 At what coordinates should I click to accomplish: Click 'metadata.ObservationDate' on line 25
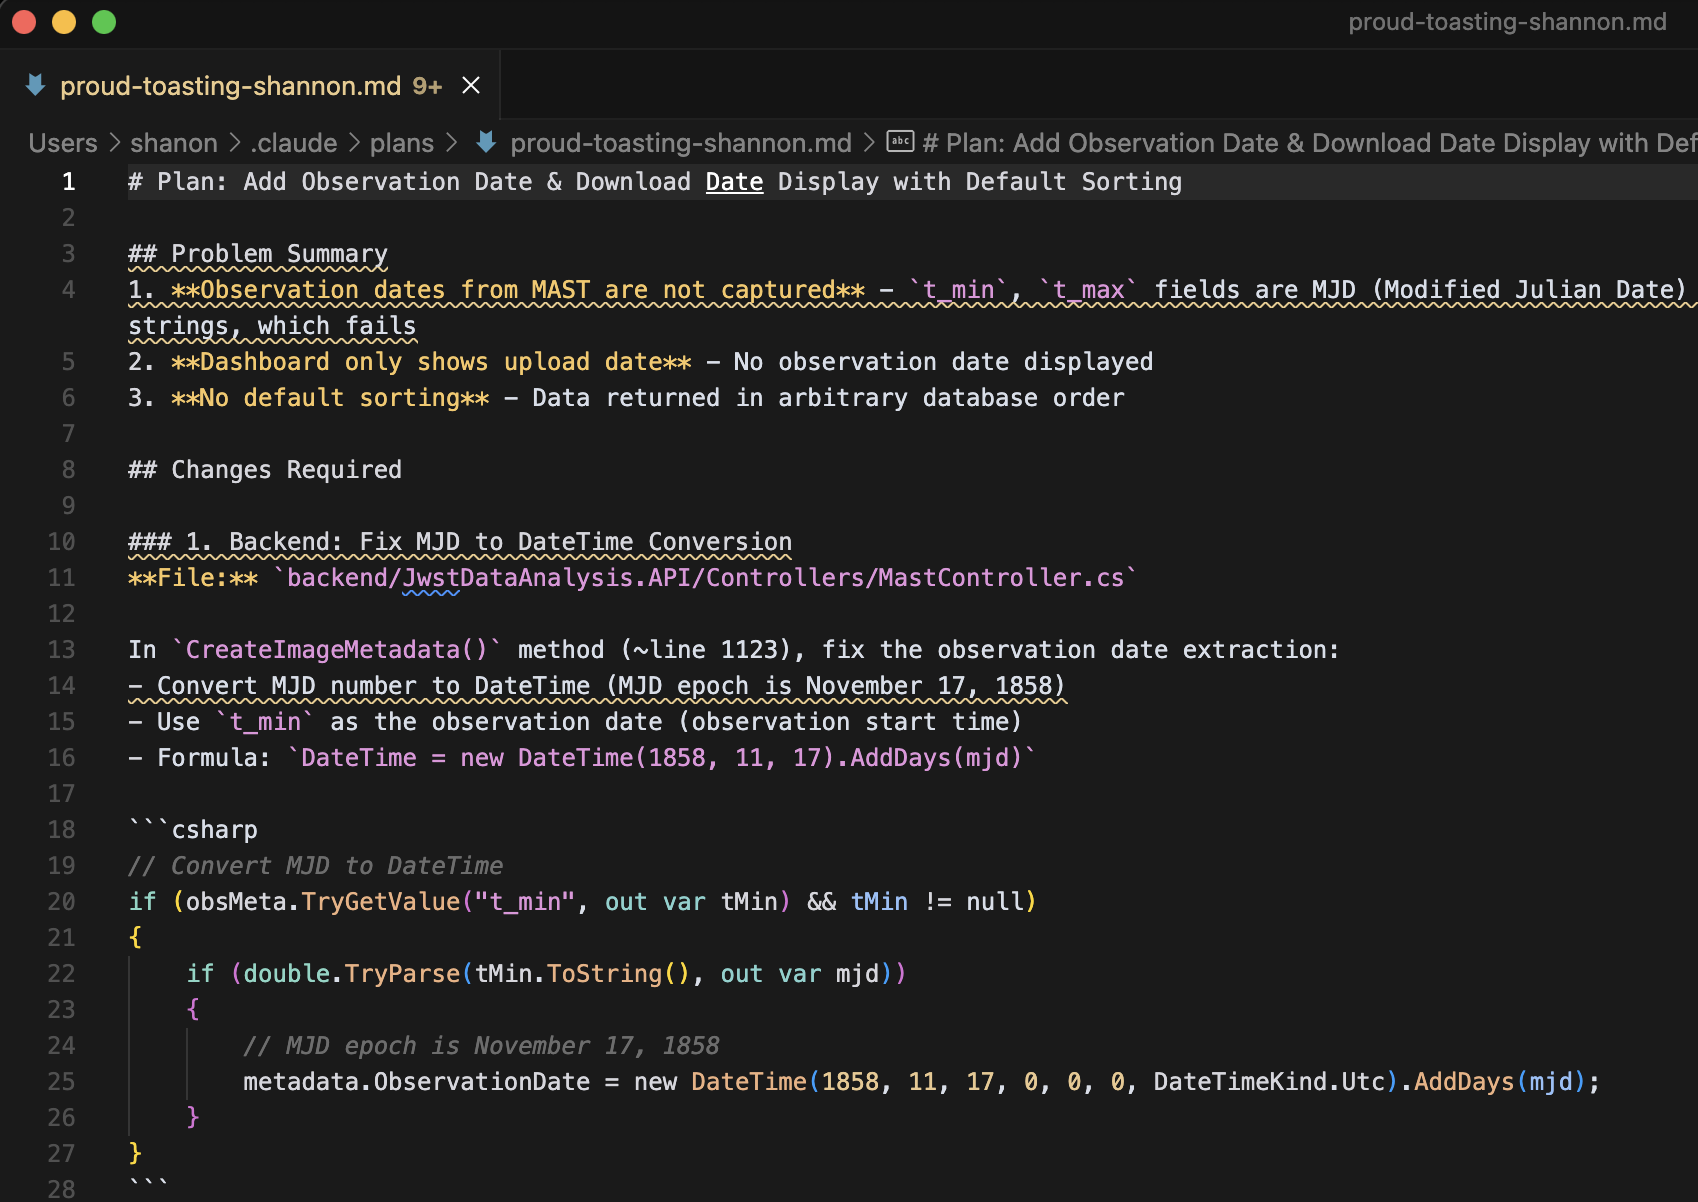click(x=417, y=1082)
